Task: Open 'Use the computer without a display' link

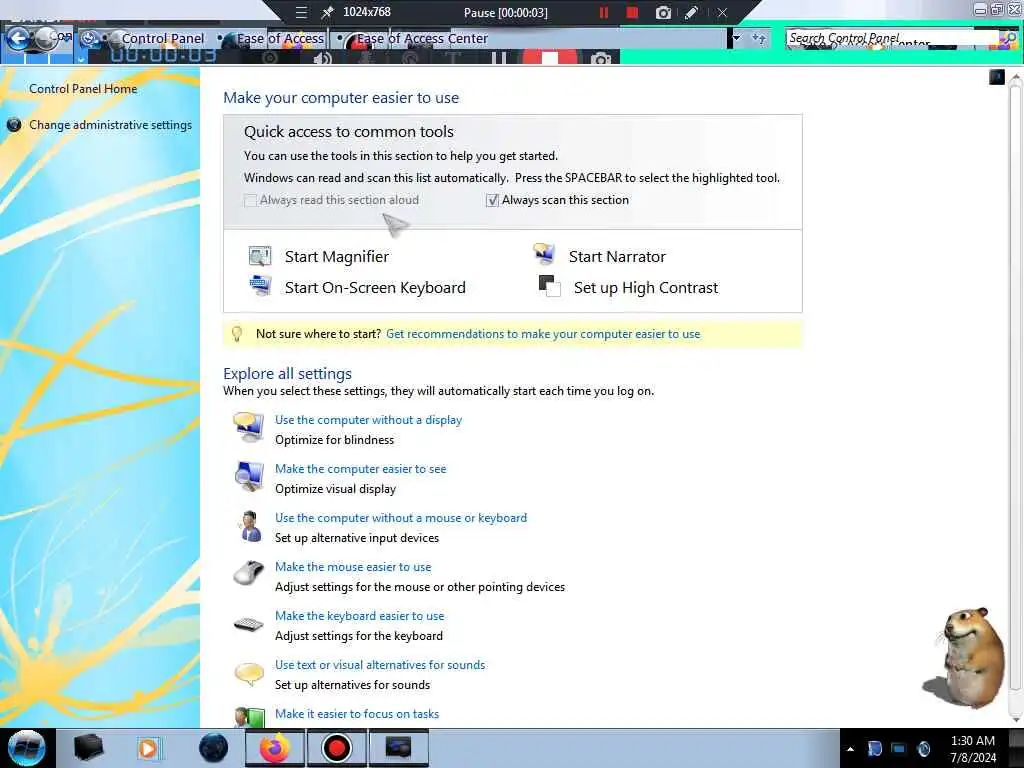Action: click(x=368, y=420)
